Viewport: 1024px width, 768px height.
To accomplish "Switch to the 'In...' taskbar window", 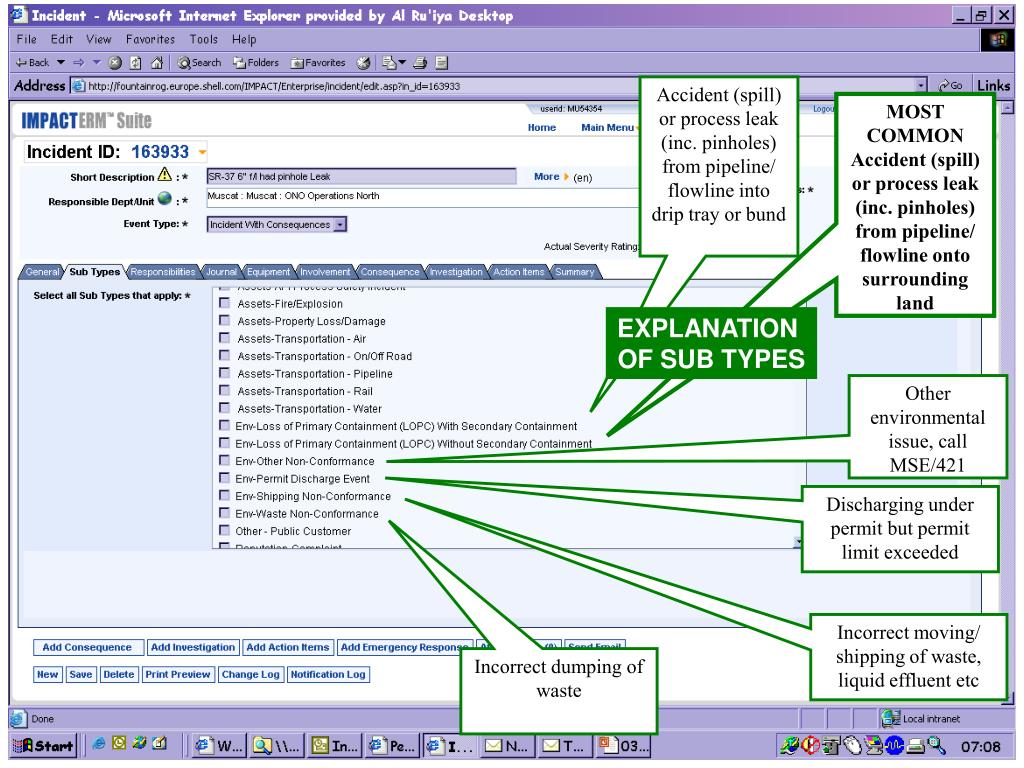I will (x=334, y=745).
